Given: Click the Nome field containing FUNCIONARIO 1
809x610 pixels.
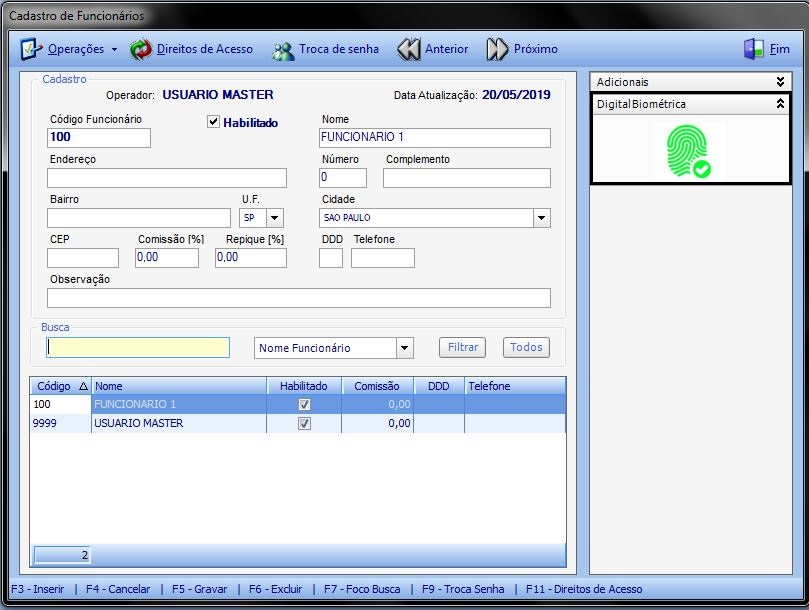Looking at the screenshot, I should pyautogui.click(x=435, y=138).
